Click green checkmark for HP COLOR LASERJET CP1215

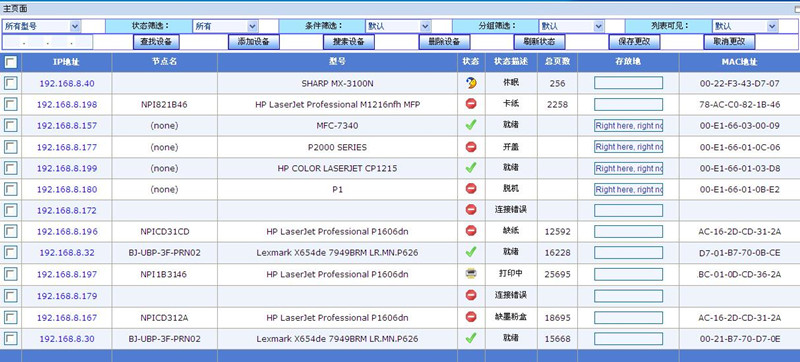[471, 168]
